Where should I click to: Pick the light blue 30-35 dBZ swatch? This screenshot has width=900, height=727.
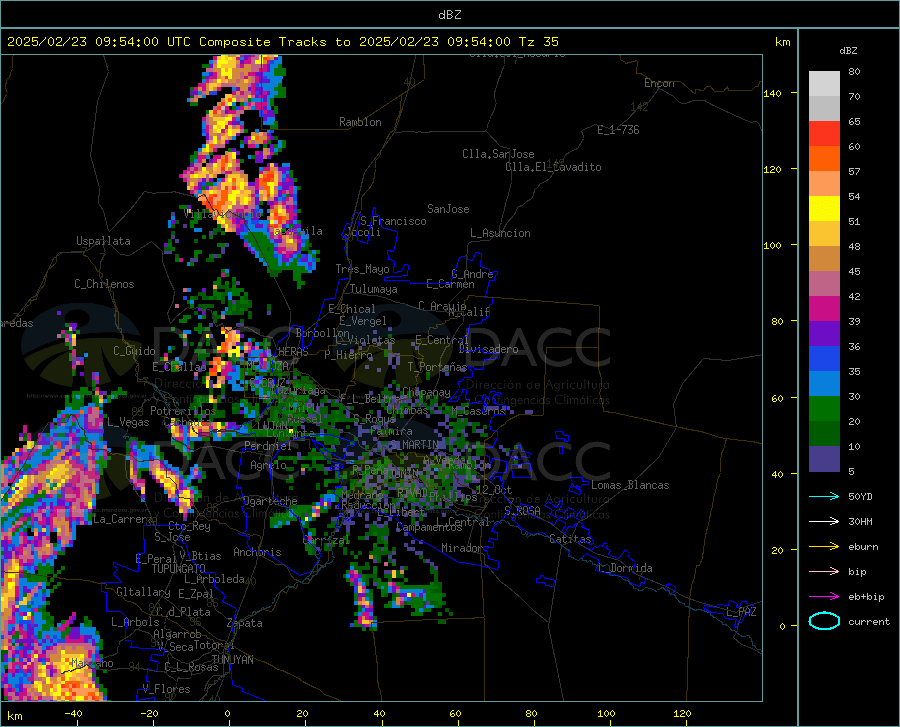point(824,384)
